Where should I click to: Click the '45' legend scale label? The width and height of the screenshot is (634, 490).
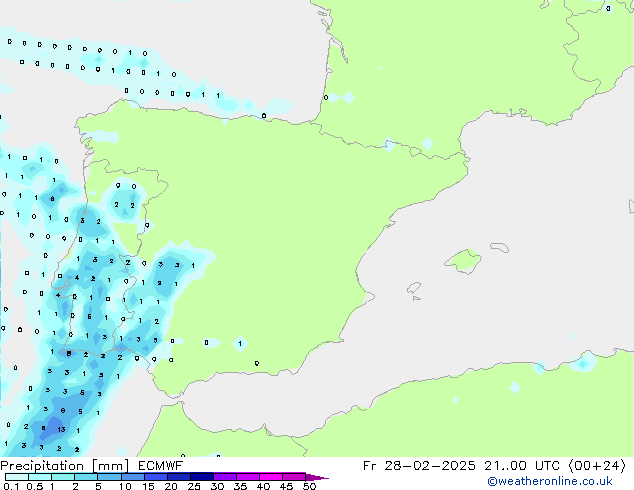pos(286,486)
